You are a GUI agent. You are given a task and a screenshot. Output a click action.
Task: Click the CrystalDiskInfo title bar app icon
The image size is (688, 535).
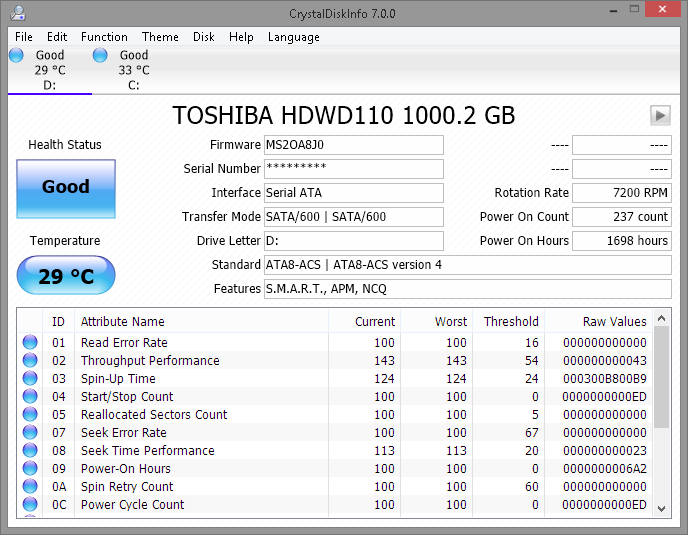(18, 13)
